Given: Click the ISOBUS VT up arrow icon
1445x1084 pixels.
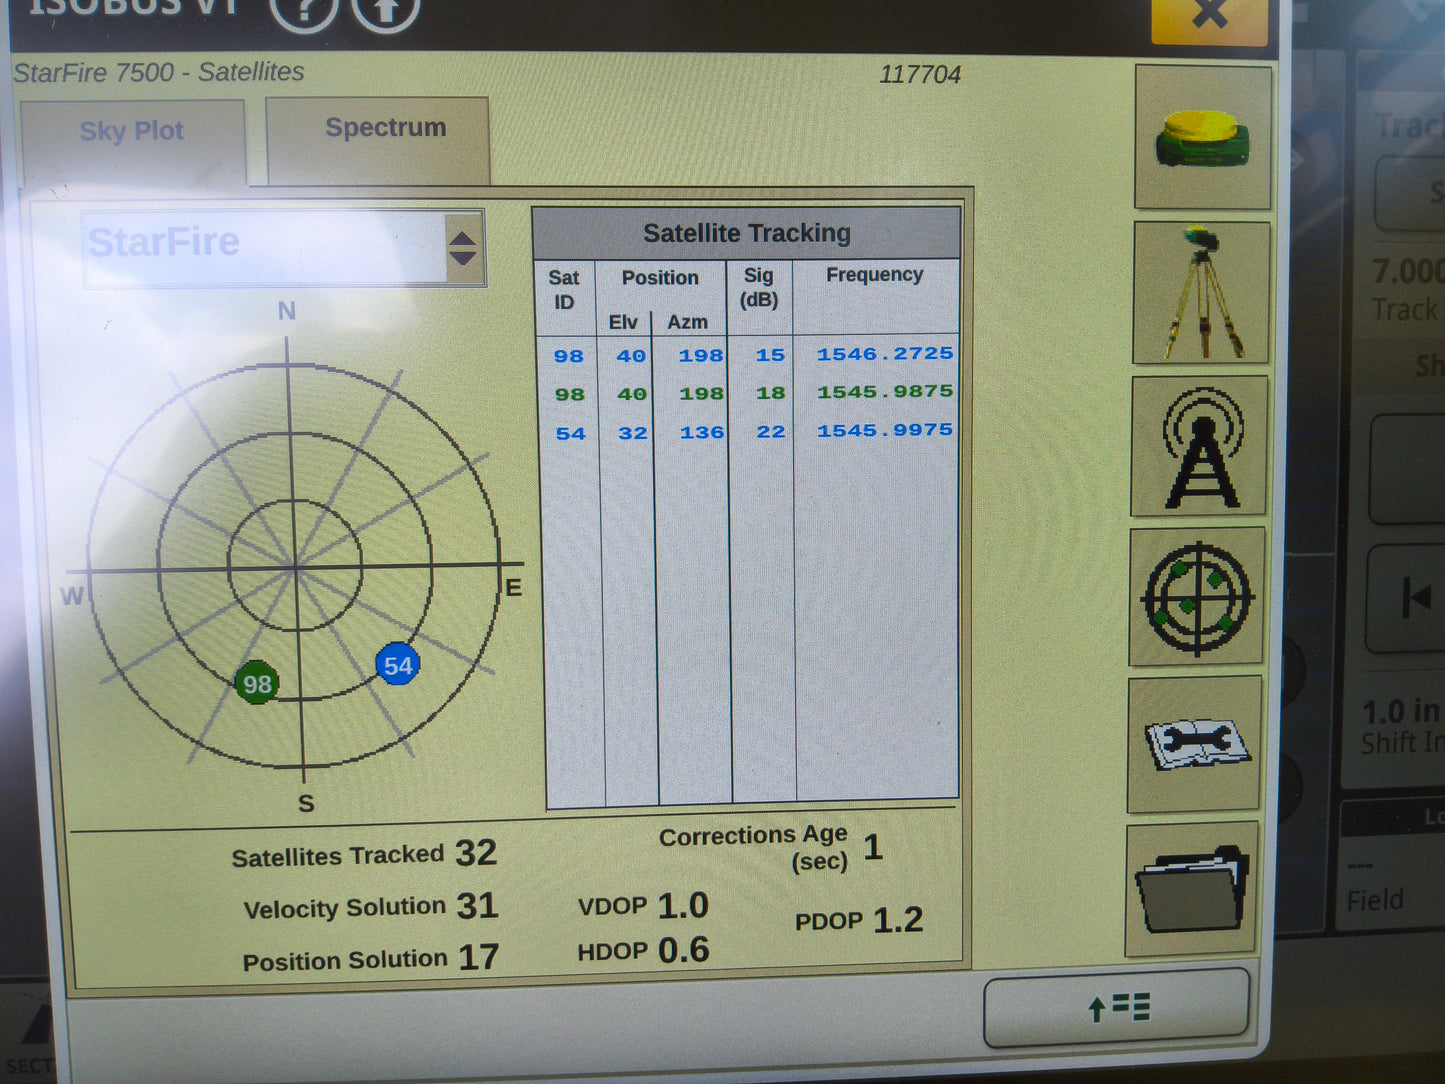Looking at the screenshot, I should coord(386,12).
